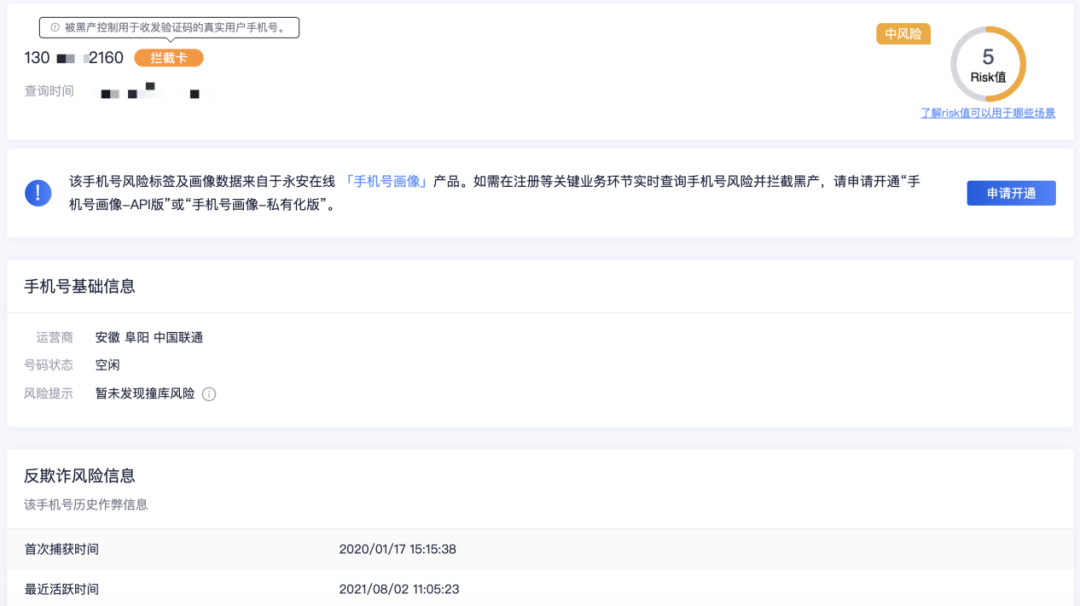Click the 申请开通 button
1080x606 pixels.
pos(1011,193)
